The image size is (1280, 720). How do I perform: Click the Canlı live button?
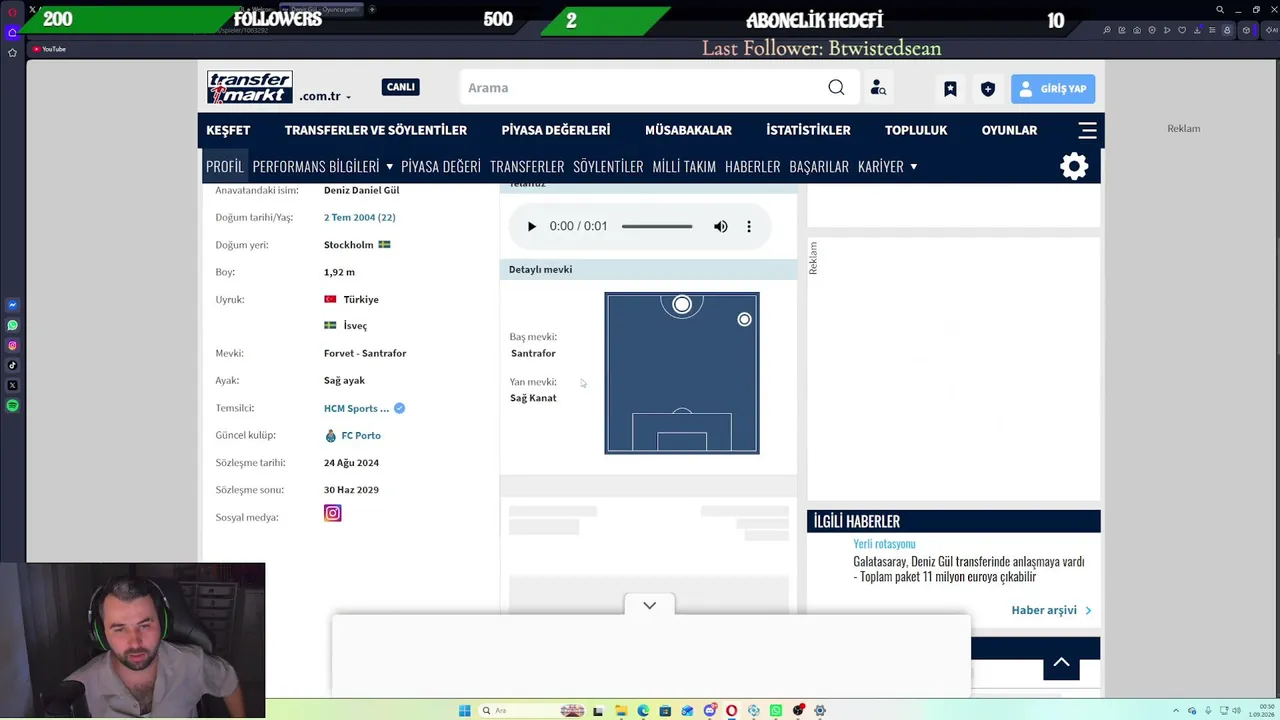click(x=400, y=87)
